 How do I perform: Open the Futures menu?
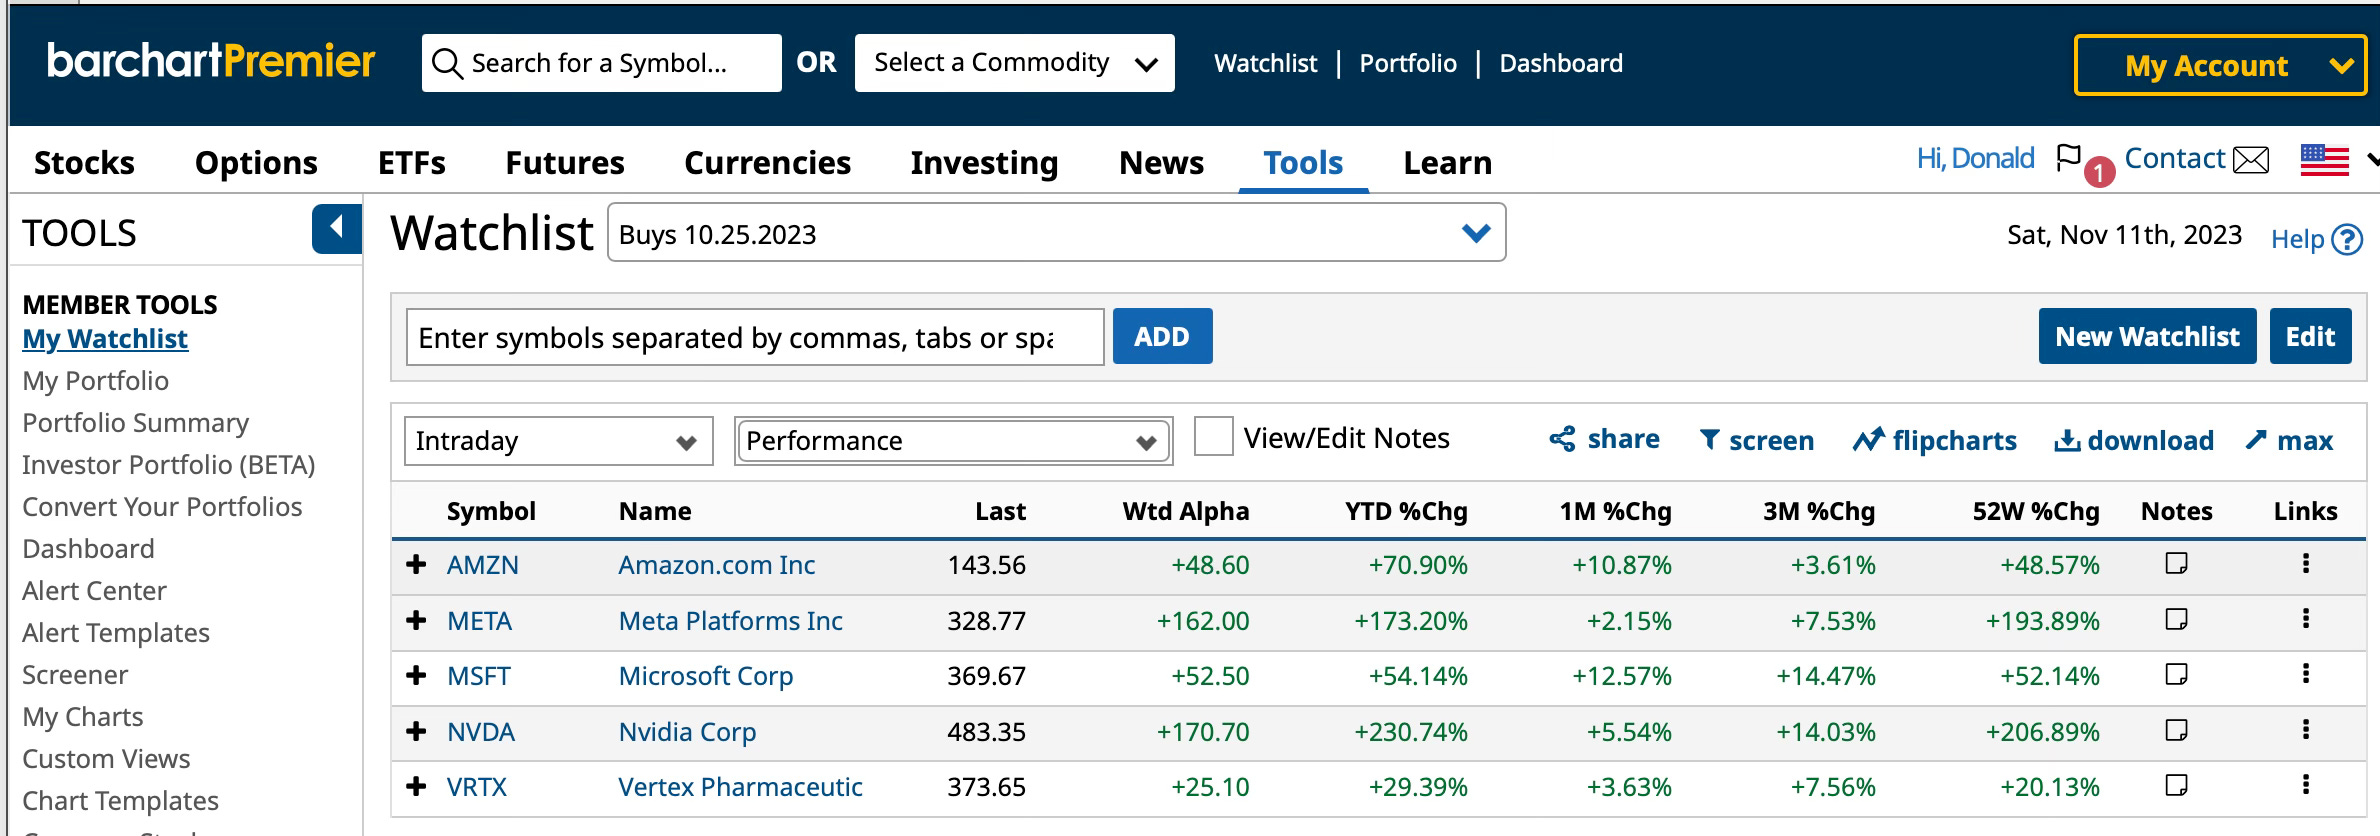564,162
